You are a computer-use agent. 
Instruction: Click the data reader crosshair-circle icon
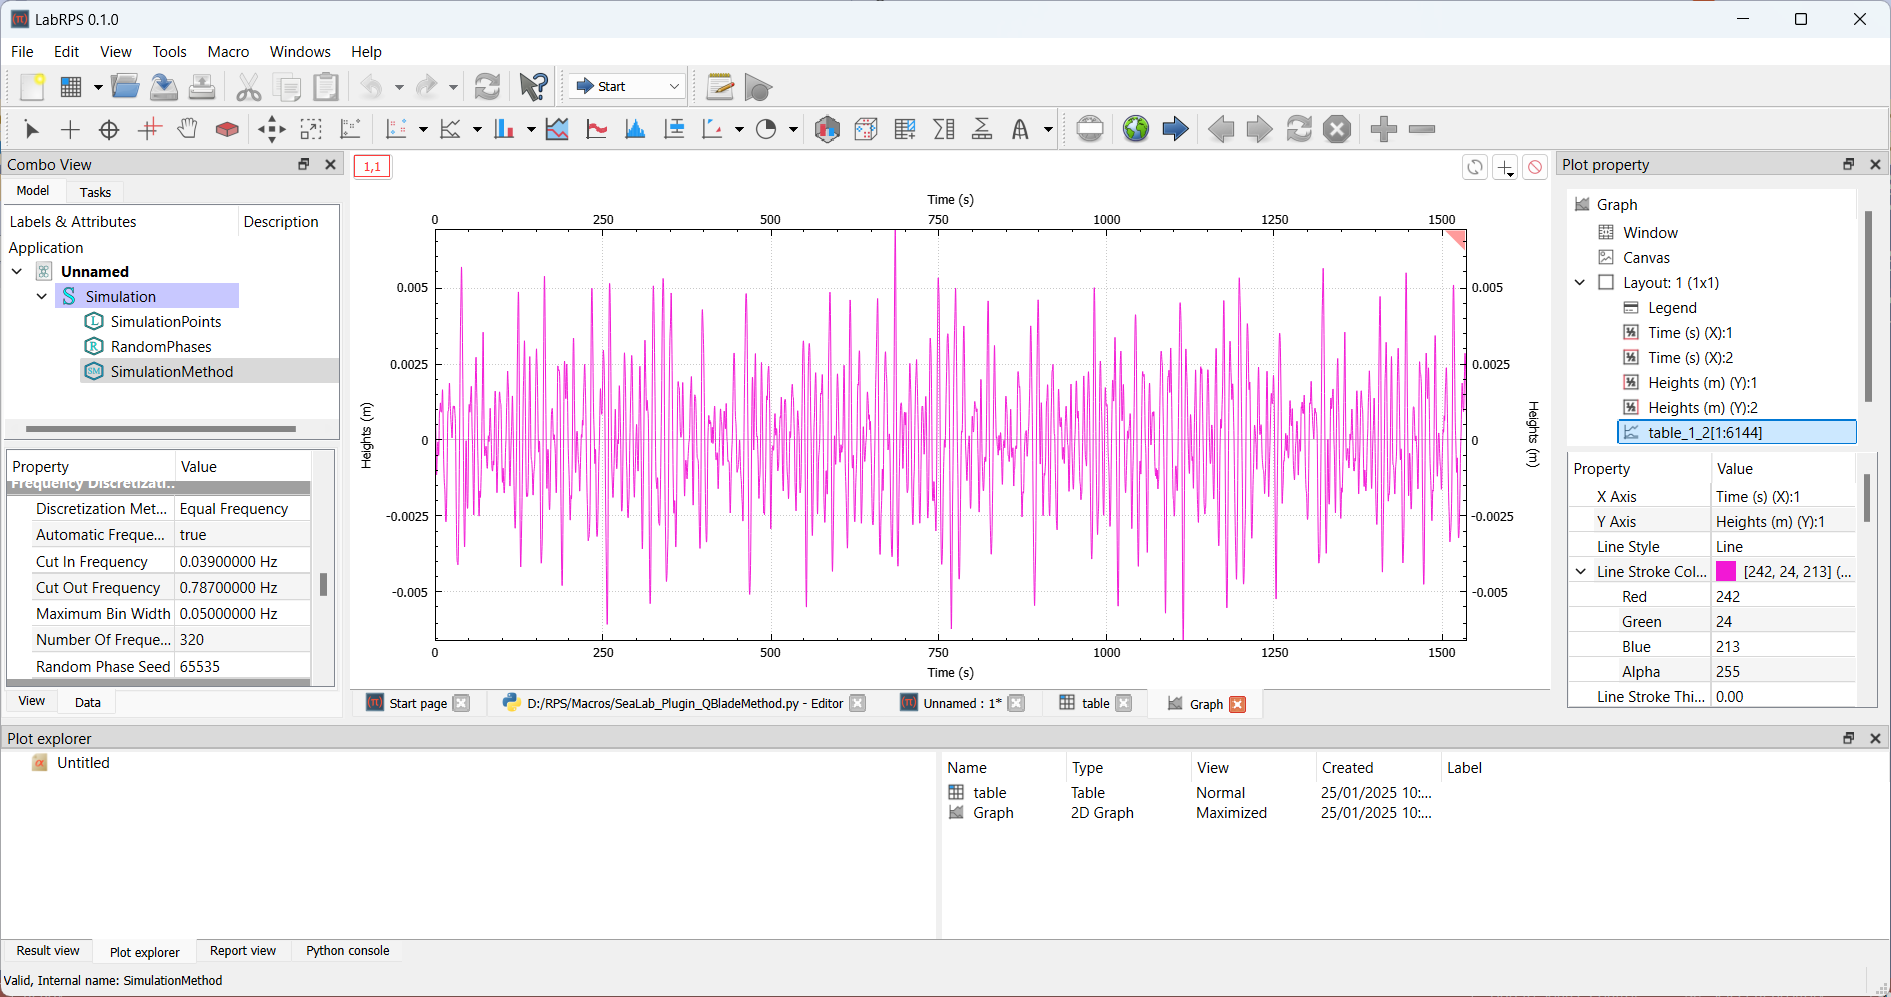coord(109,129)
